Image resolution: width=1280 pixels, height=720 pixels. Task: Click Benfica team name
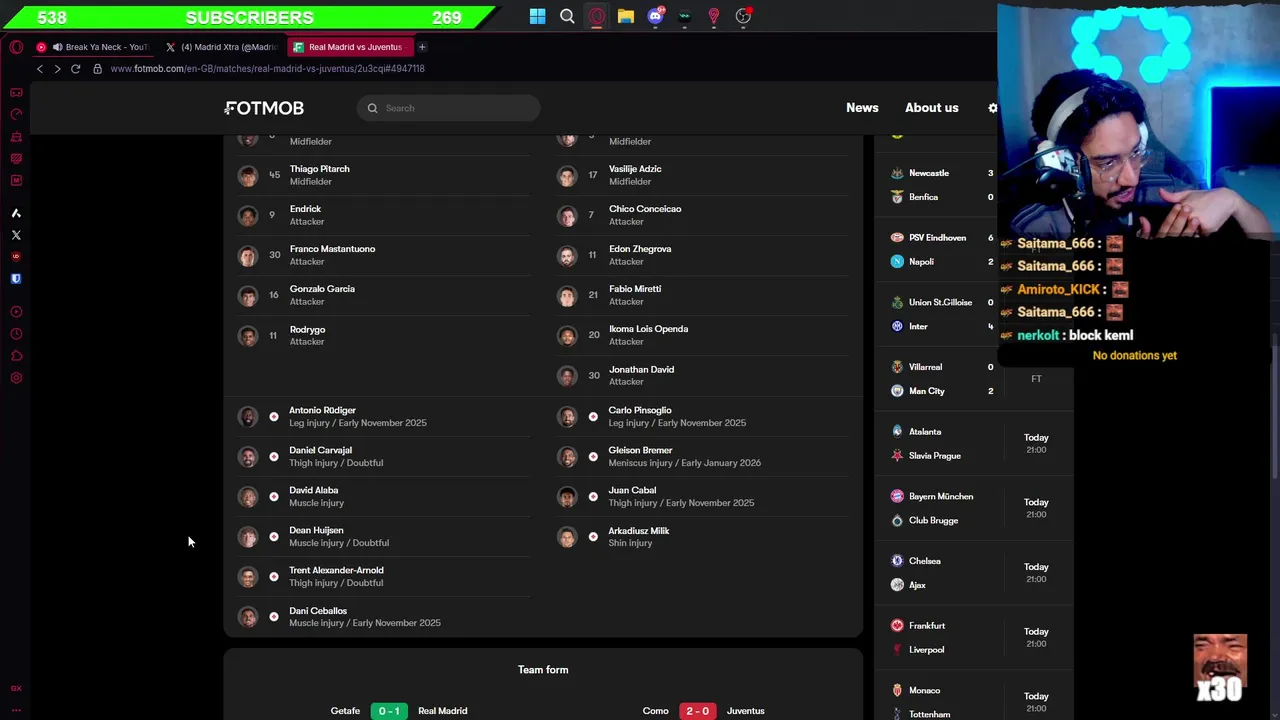pos(923,197)
